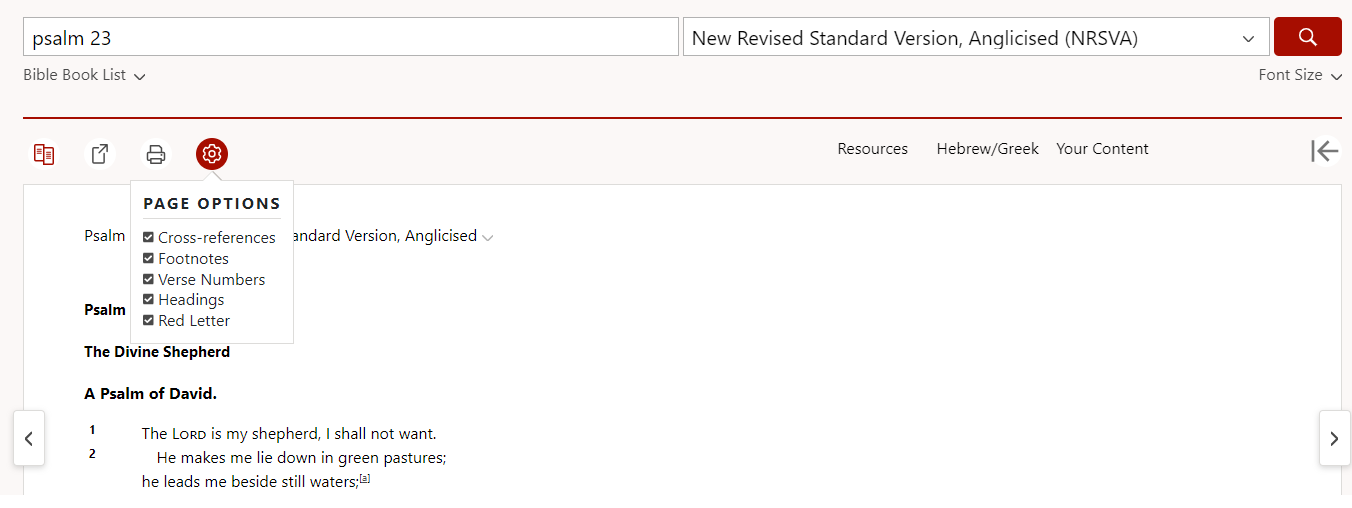Image resolution: width=1352 pixels, height=508 pixels.
Task: Toggle Verse Numbers checkbox off
Action: pyautogui.click(x=148, y=279)
